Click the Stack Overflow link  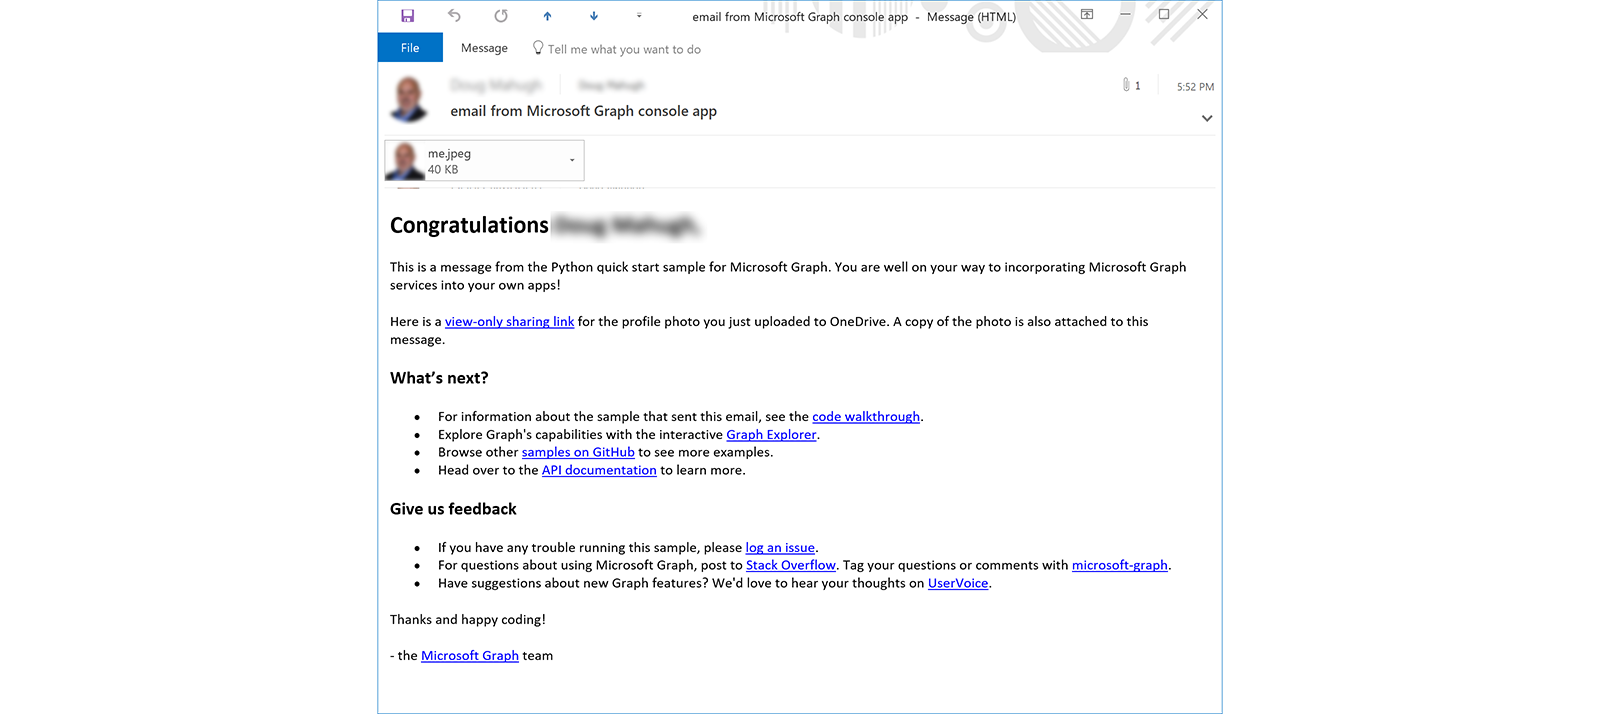790,566
